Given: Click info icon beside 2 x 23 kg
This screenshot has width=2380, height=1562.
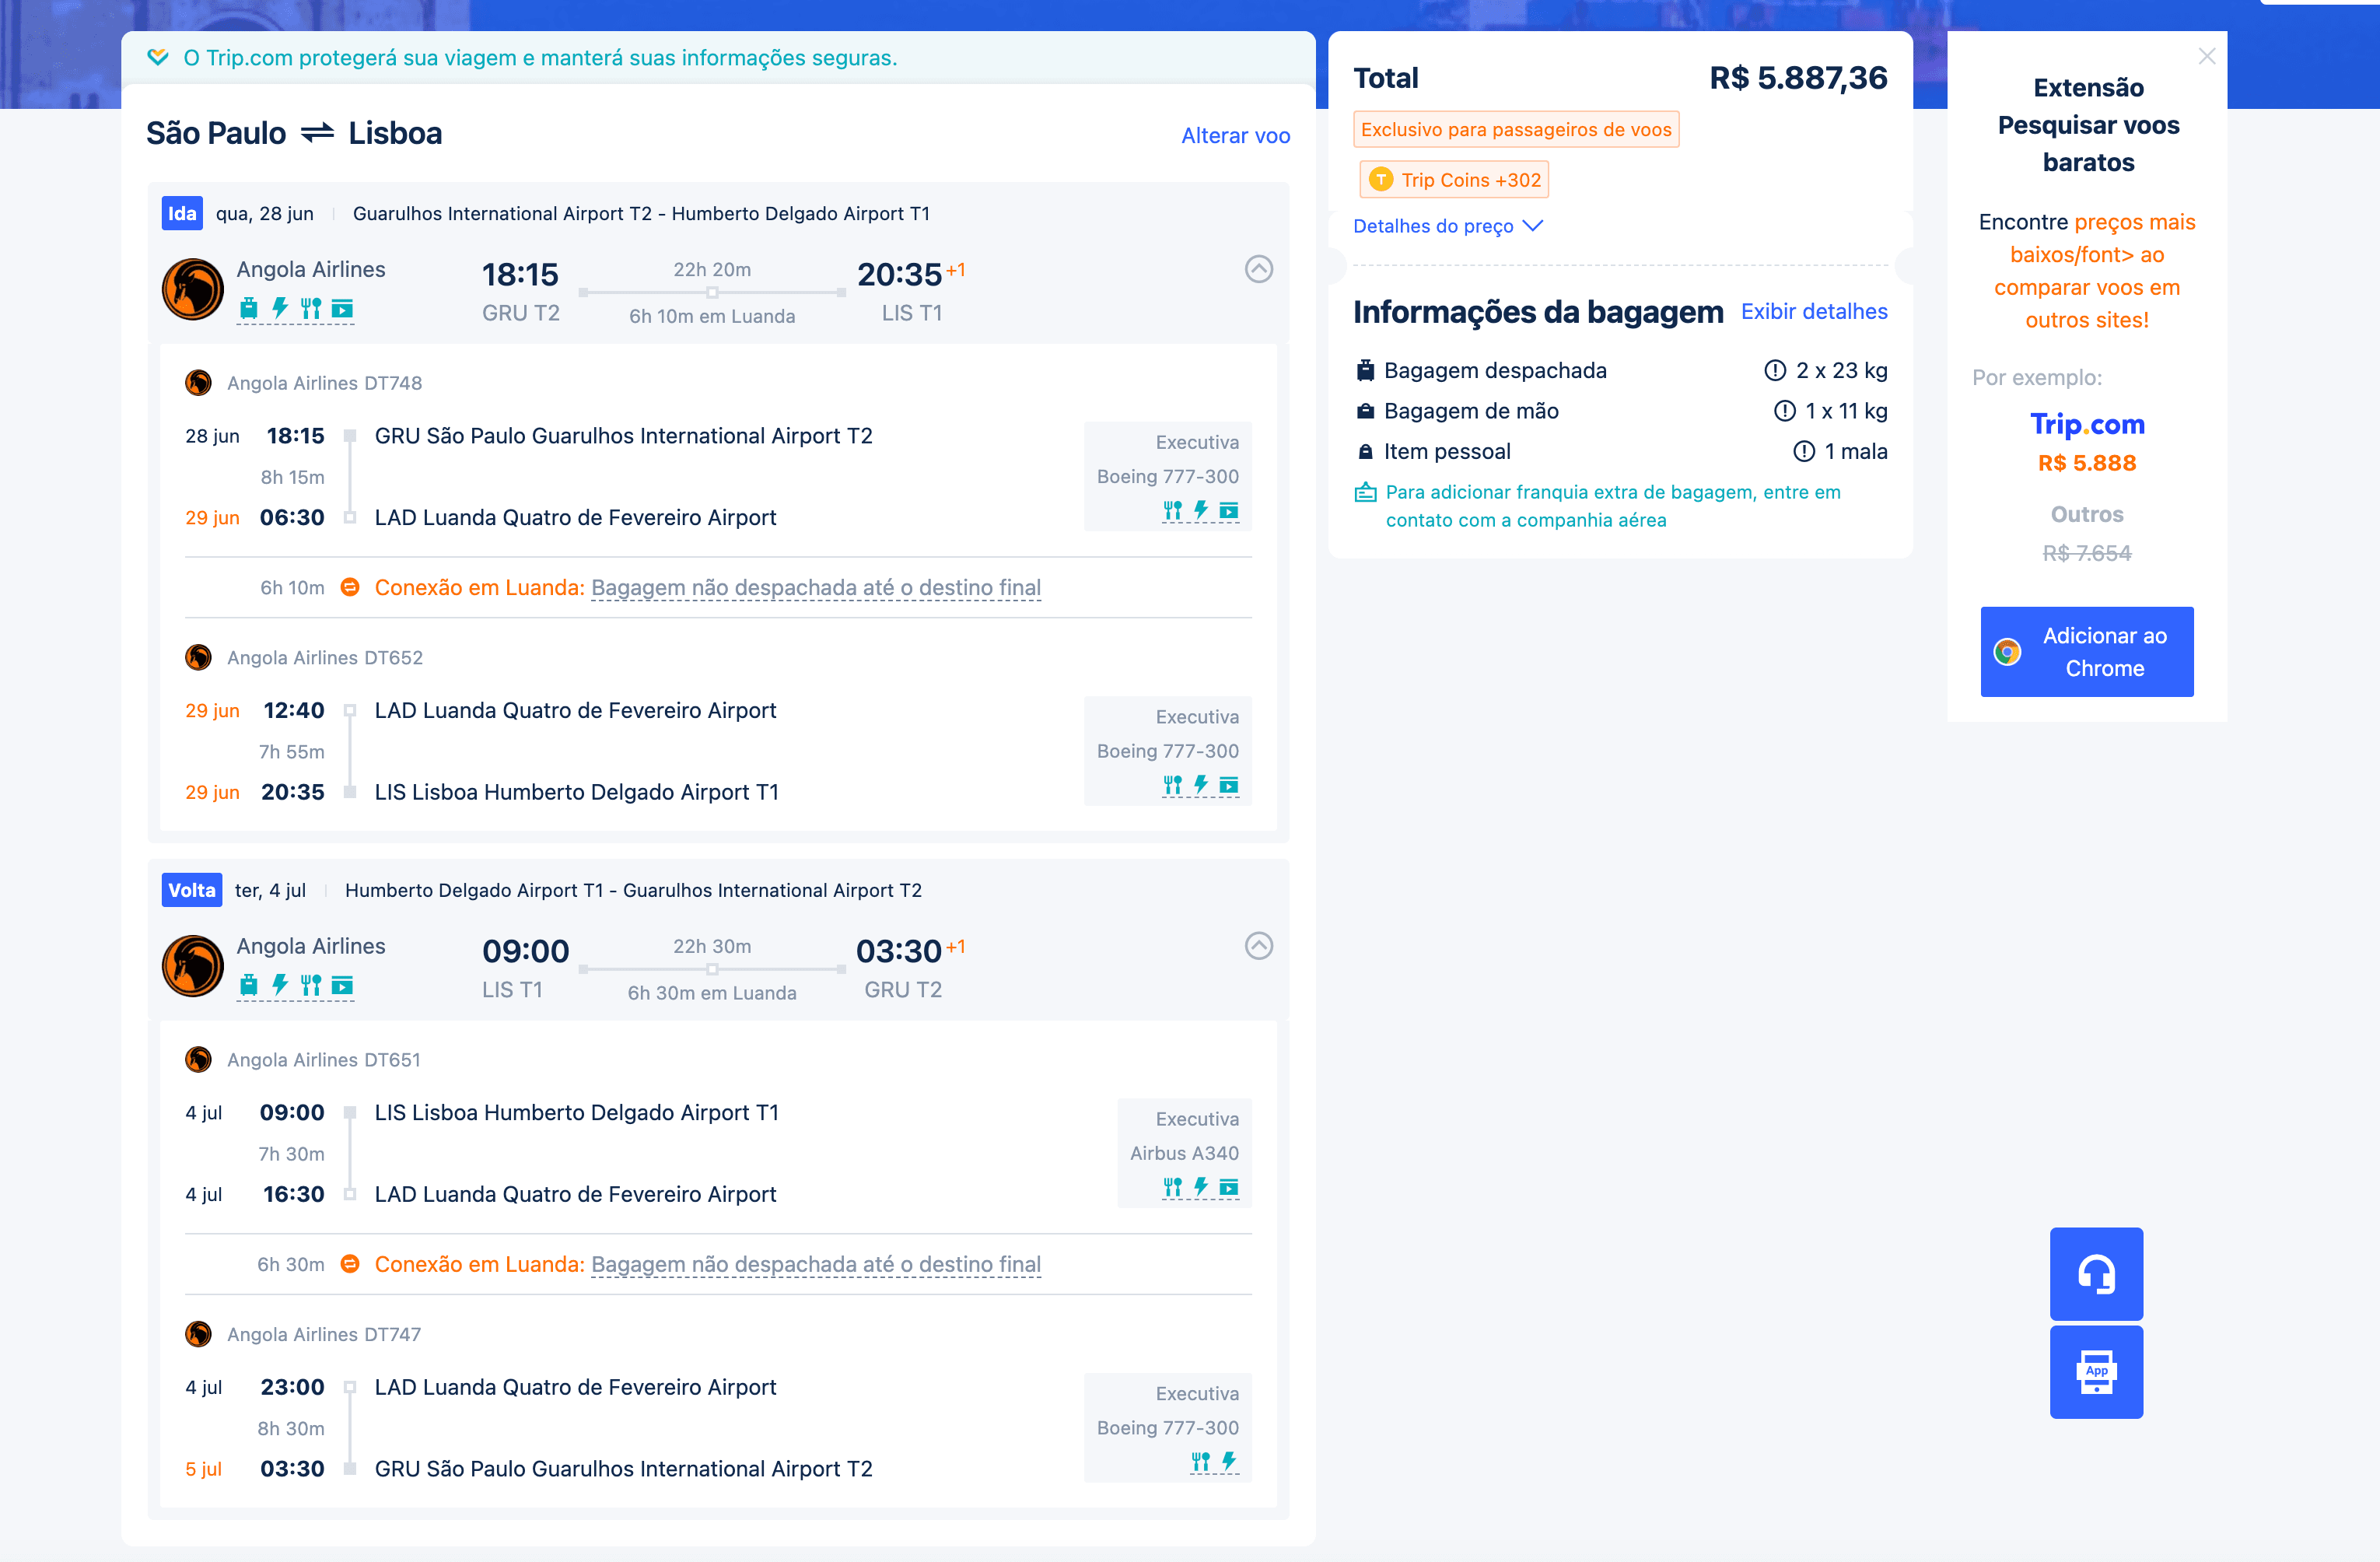Looking at the screenshot, I should coord(1774,370).
